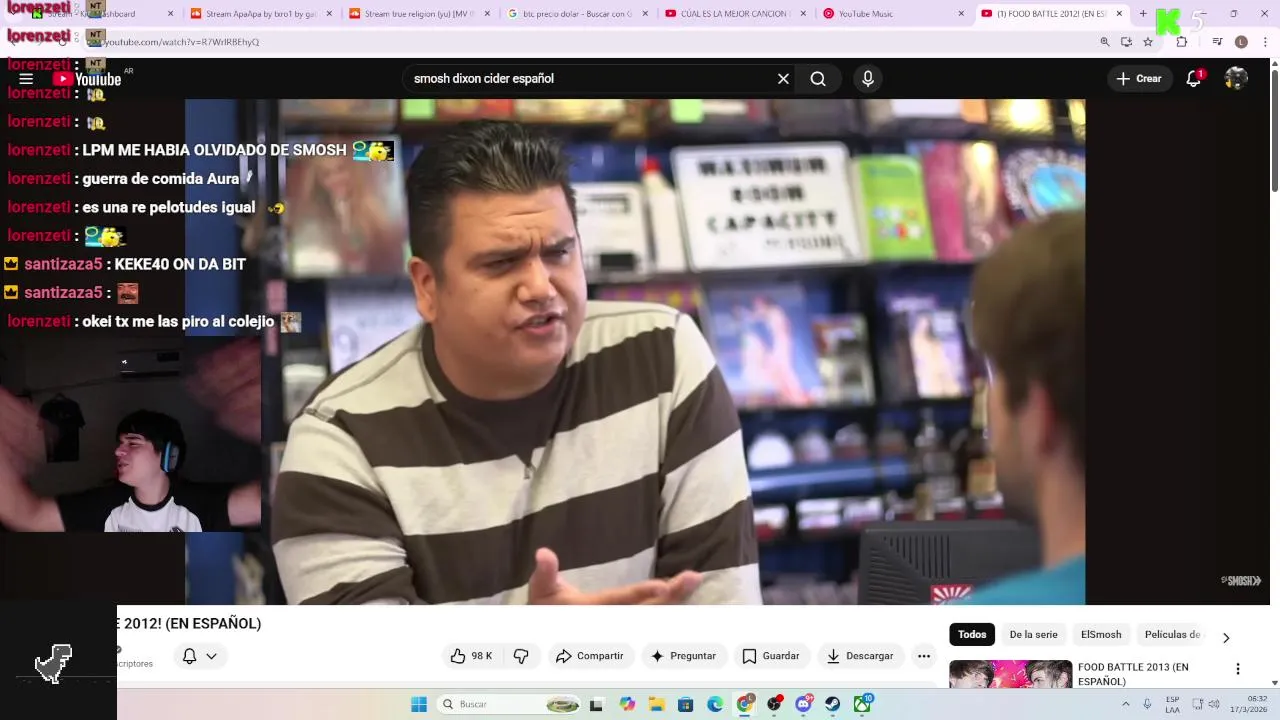Open the Chrome extensions puzzle icon
1280x720 pixels.
pos(1182,42)
